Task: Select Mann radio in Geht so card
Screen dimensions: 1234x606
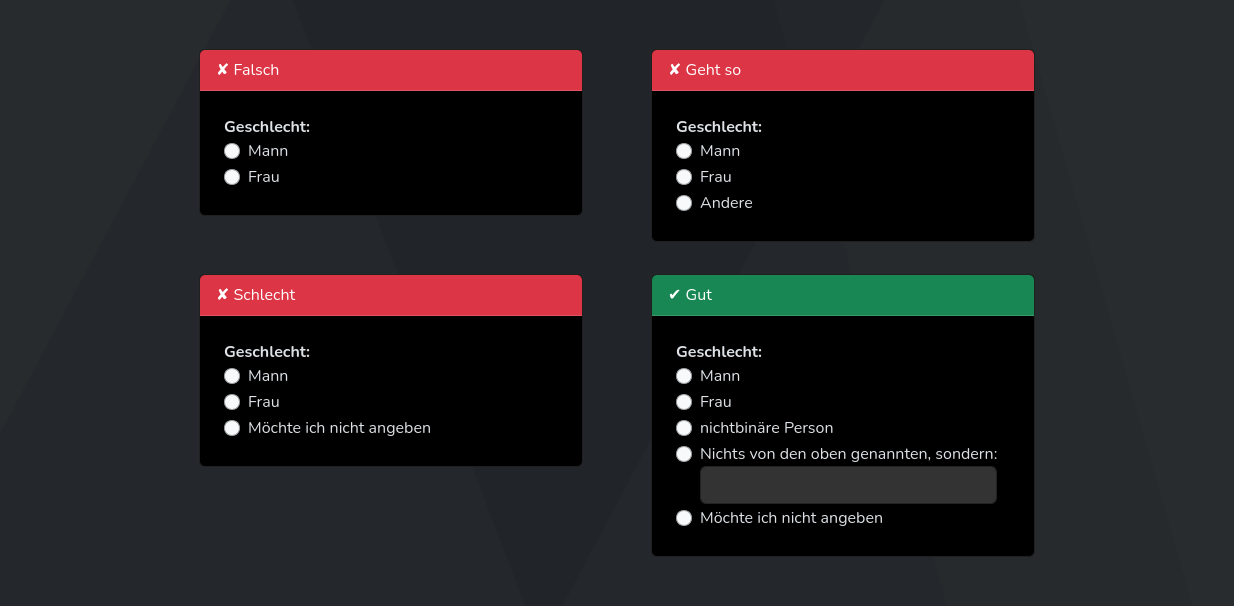Action: pos(684,151)
